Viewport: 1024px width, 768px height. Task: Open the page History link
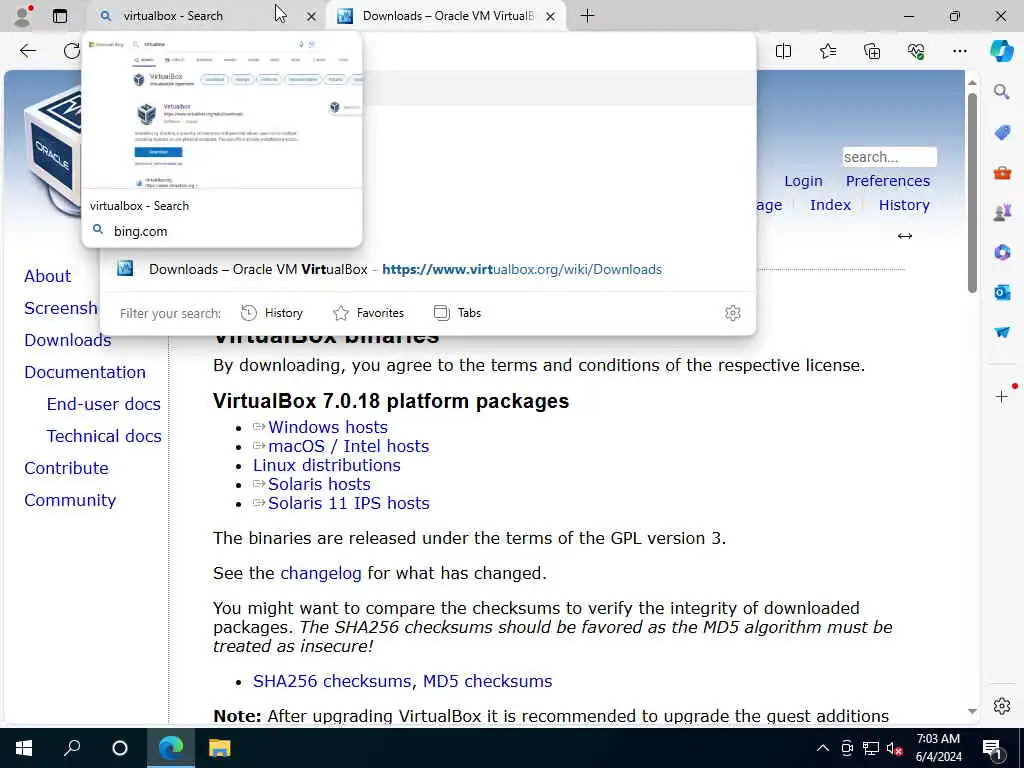point(904,205)
